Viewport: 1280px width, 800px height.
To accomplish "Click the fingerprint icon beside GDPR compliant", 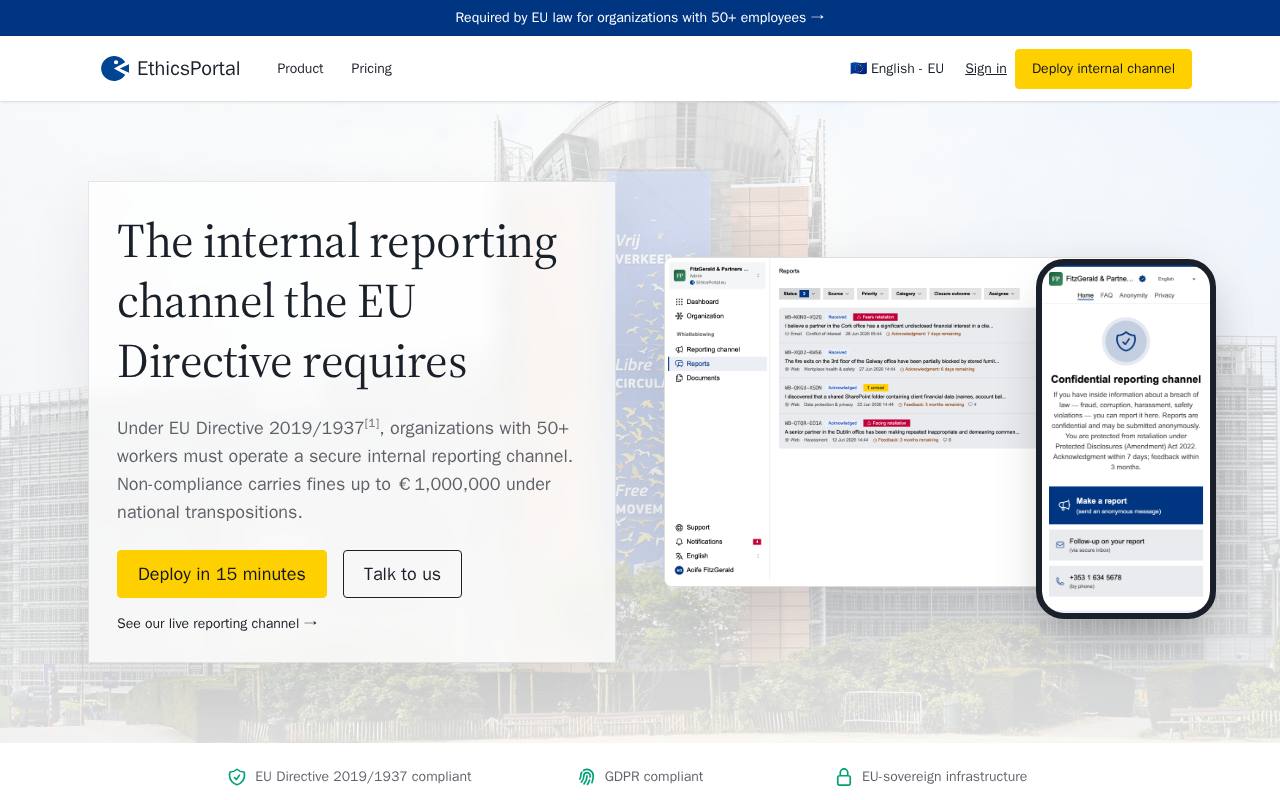I will pos(587,777).
